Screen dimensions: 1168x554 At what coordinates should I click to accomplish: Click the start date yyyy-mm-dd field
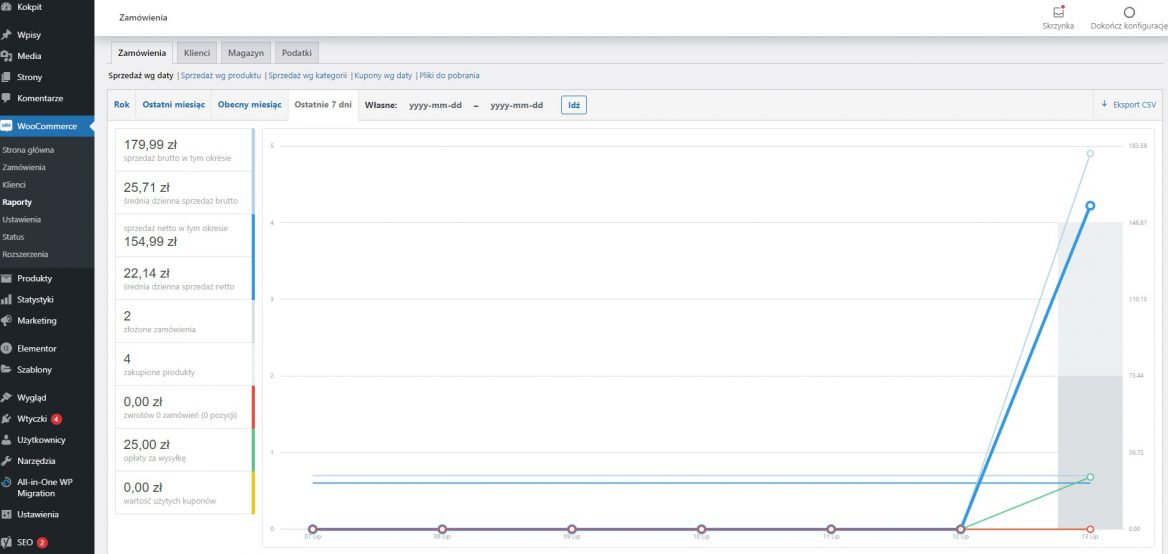[435, 105]
